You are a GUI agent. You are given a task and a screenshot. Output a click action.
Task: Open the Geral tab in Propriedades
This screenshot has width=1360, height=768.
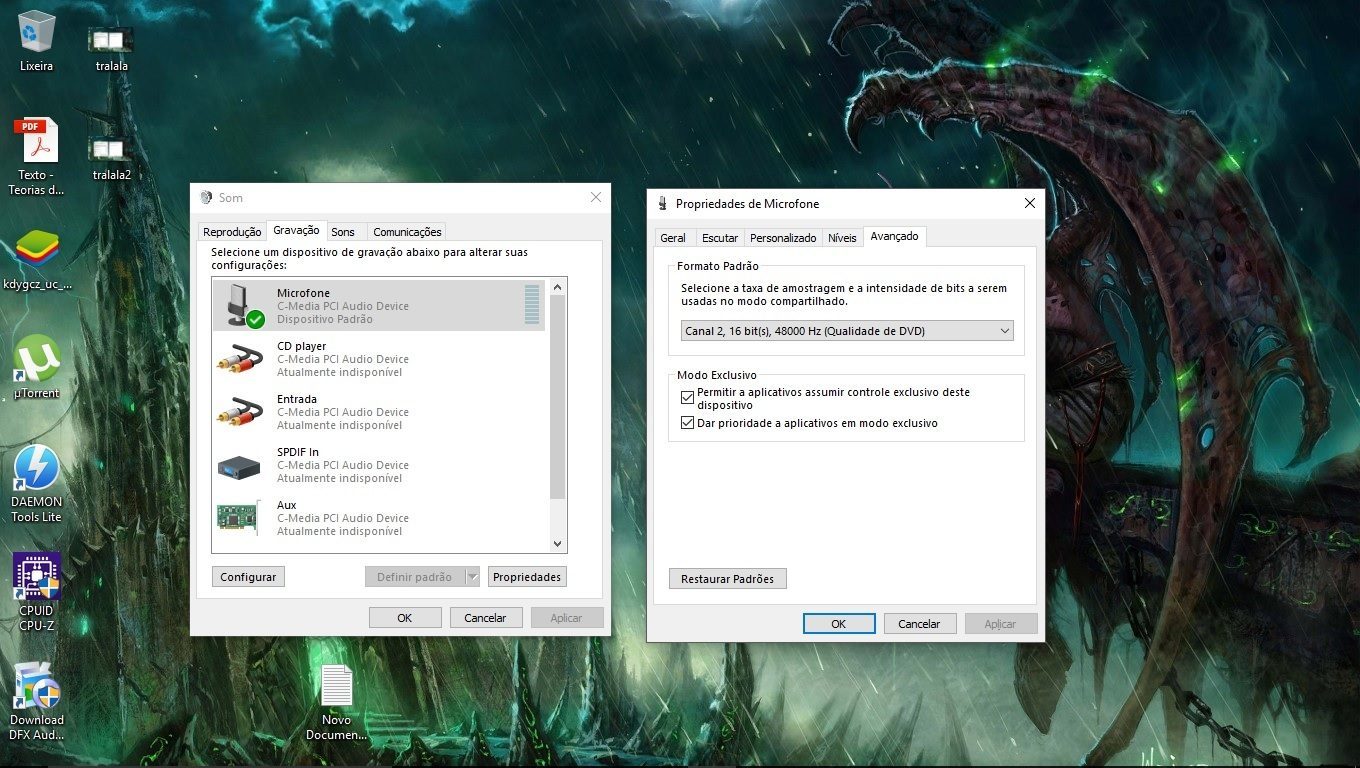pos(673,238)
